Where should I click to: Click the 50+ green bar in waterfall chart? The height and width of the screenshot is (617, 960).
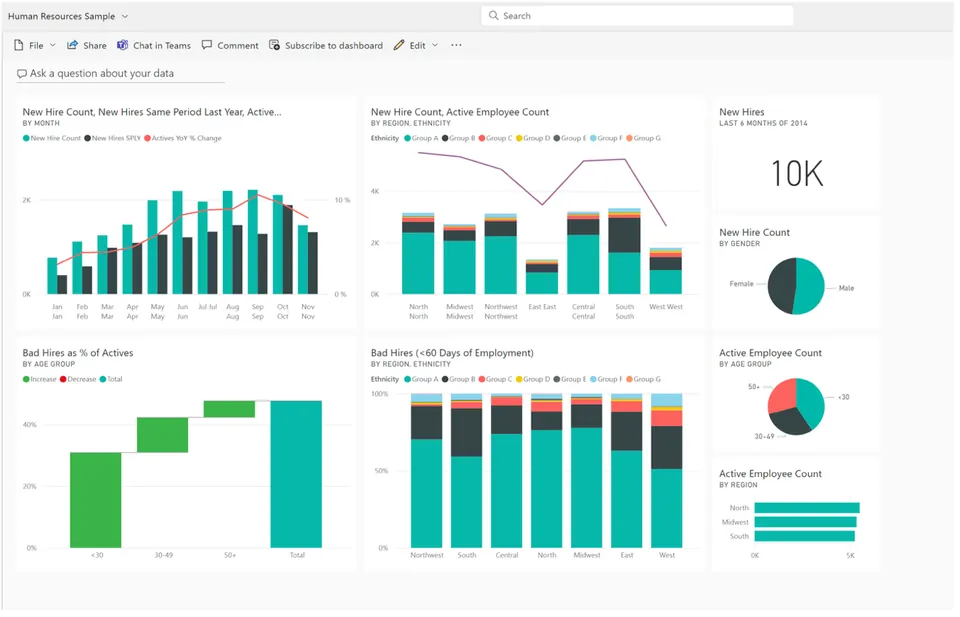point(229,409)
